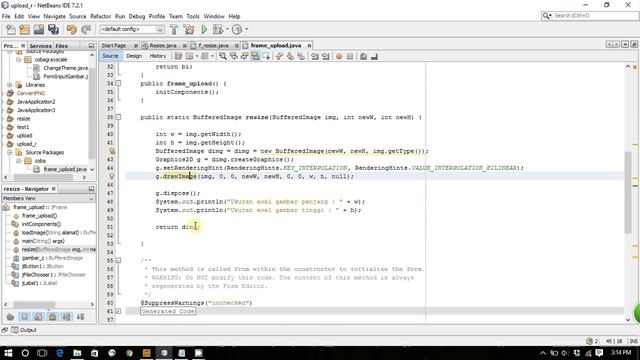Image resolution: width=640 pixels, height=360 pixels.
Task: Select main(String[] args) in Navigator
Action: pos(43,241)
